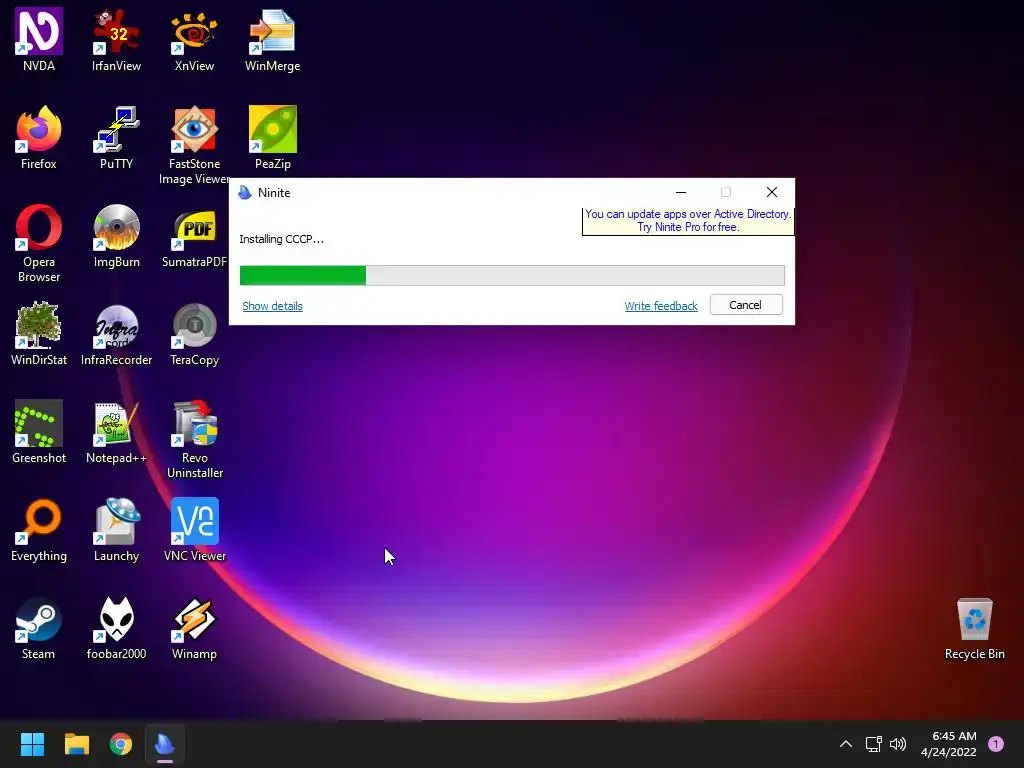
Task: Click the WinDirStat tree icon
Action: (39, 325)
